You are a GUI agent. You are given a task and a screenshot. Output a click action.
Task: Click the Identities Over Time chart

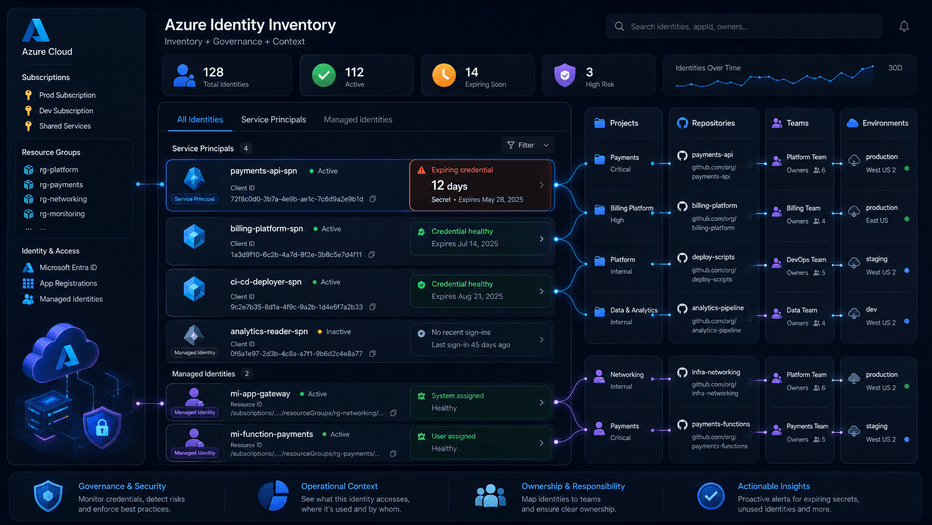(x=775, y=79)
